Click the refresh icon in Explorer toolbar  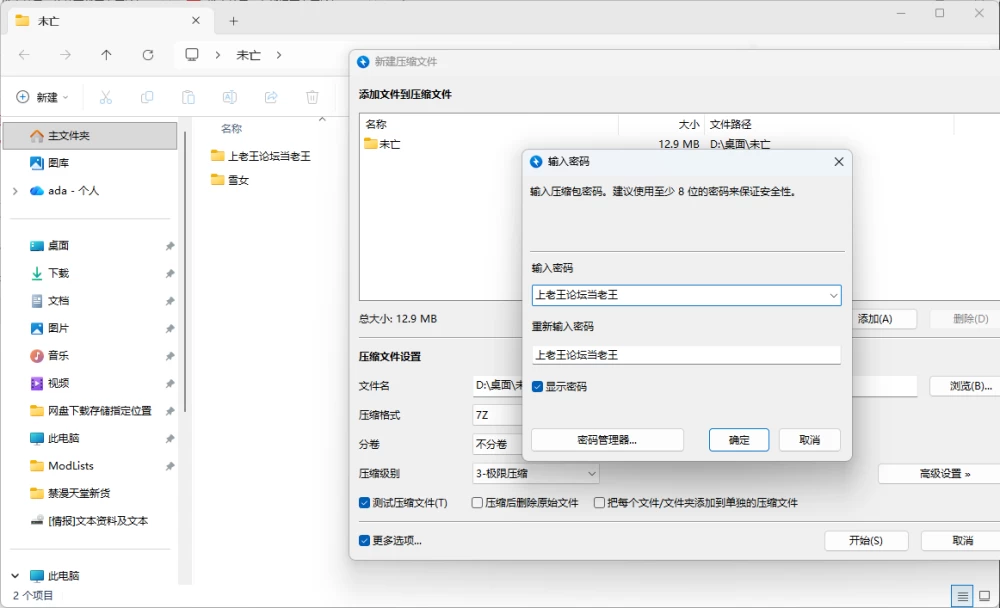pyautogui.click(x=148, y=55)
